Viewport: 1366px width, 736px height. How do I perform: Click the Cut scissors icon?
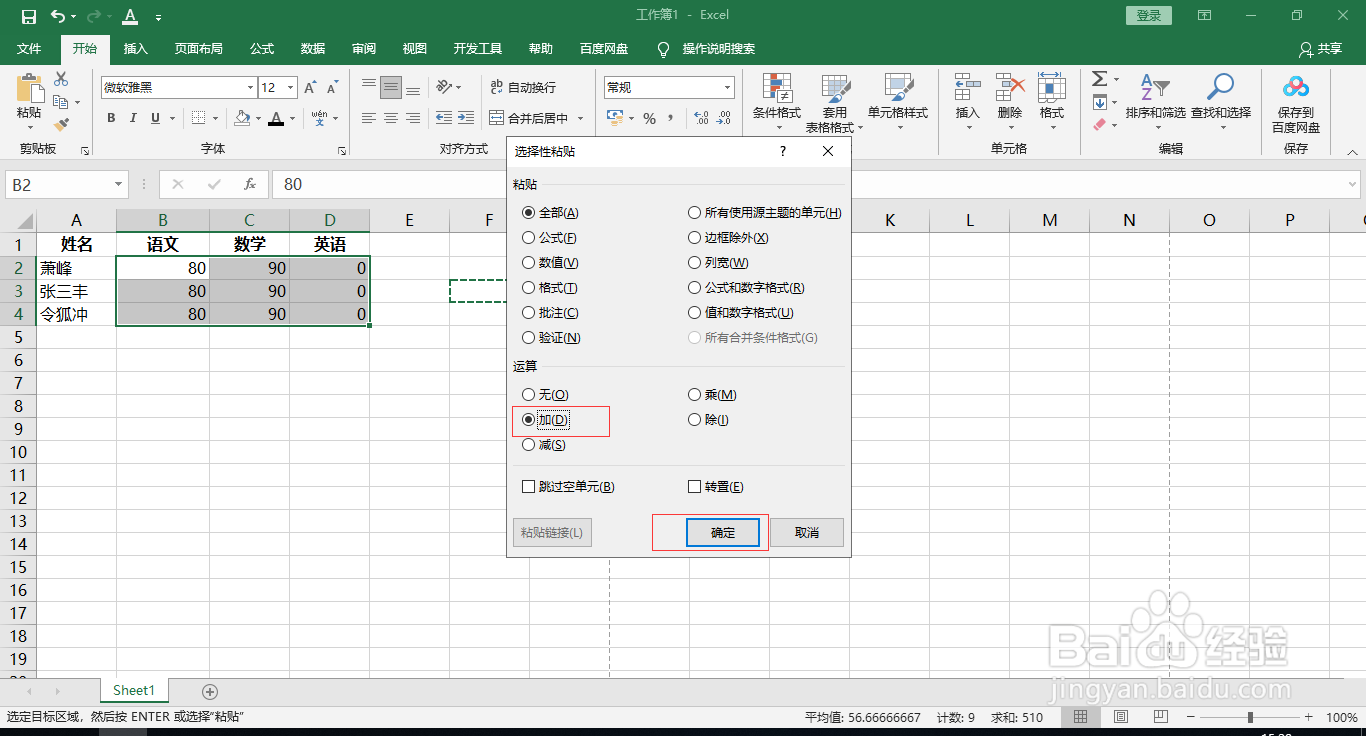pyautogui.click(x=61, y=79)
